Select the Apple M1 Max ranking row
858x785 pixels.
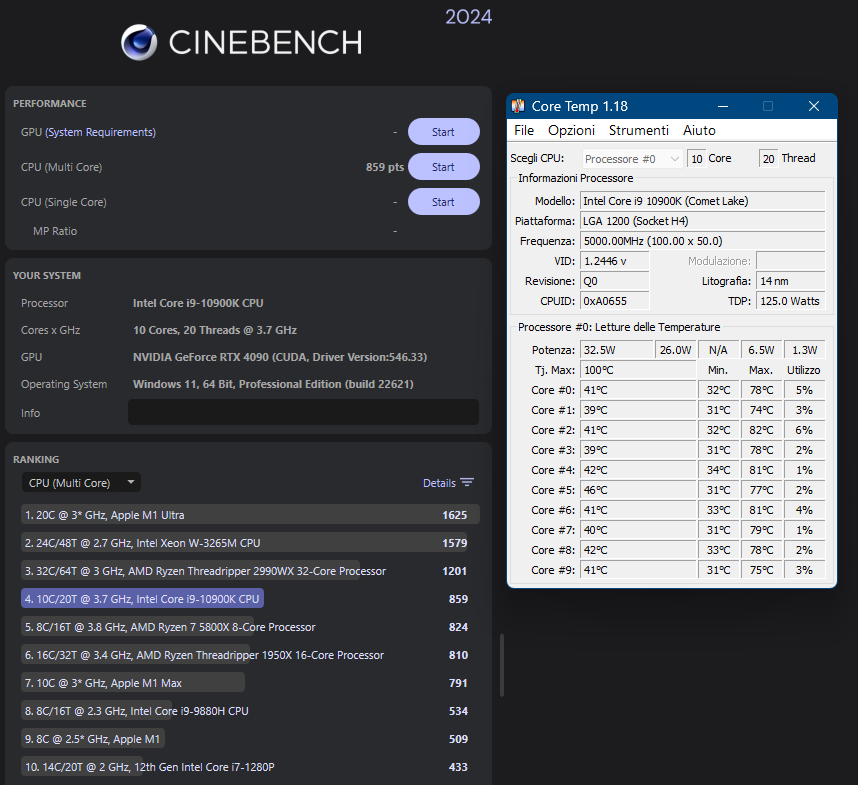click(x=250, y=683)
